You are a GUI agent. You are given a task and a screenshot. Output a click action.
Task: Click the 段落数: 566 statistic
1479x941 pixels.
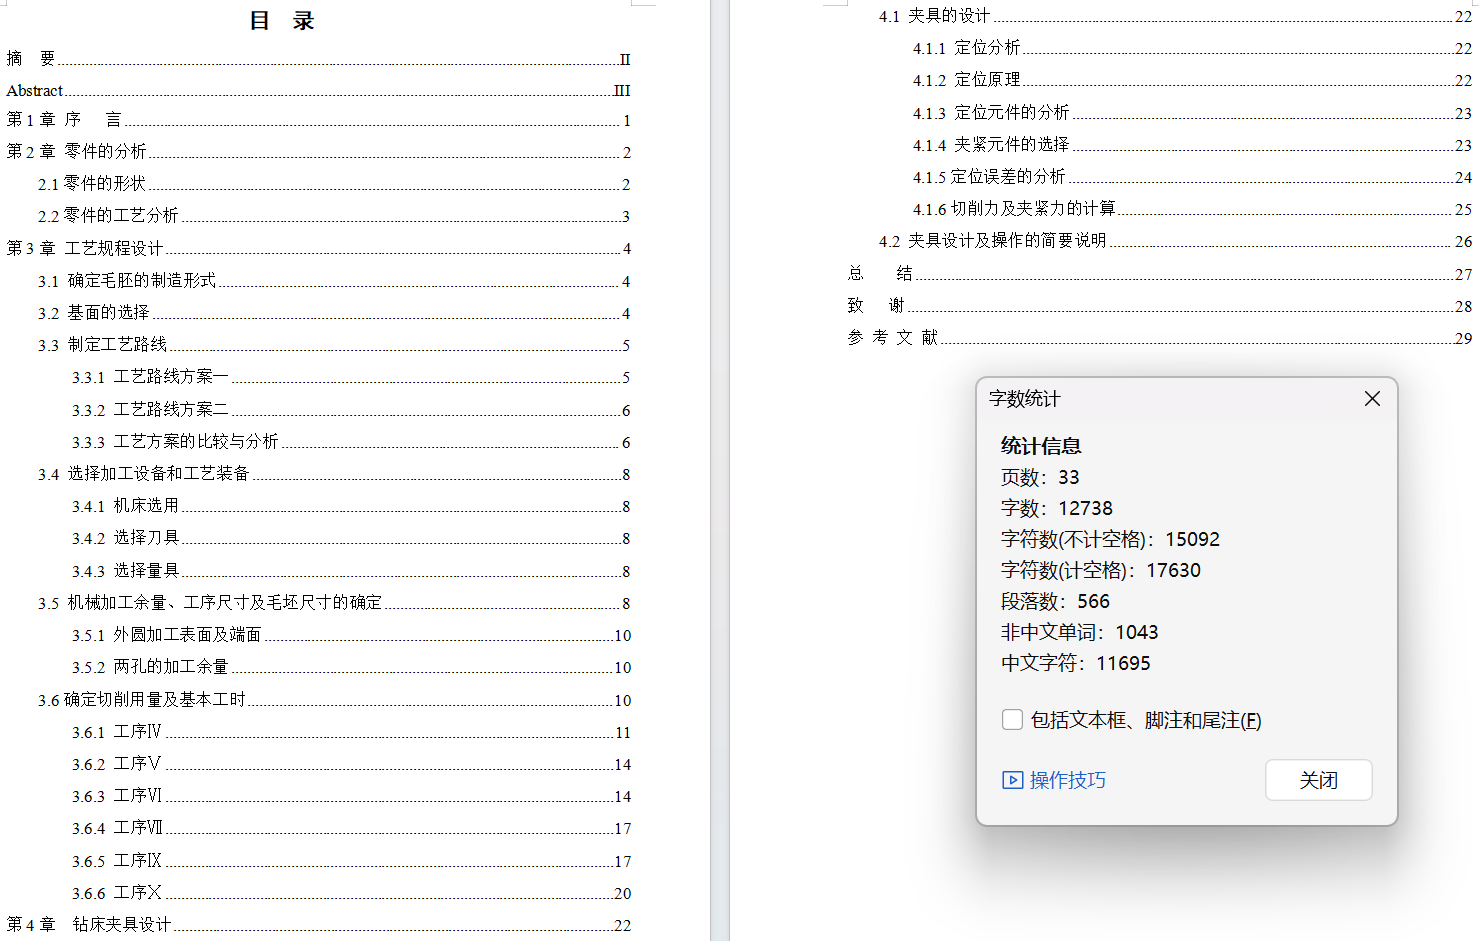[x=1055, y=601]
